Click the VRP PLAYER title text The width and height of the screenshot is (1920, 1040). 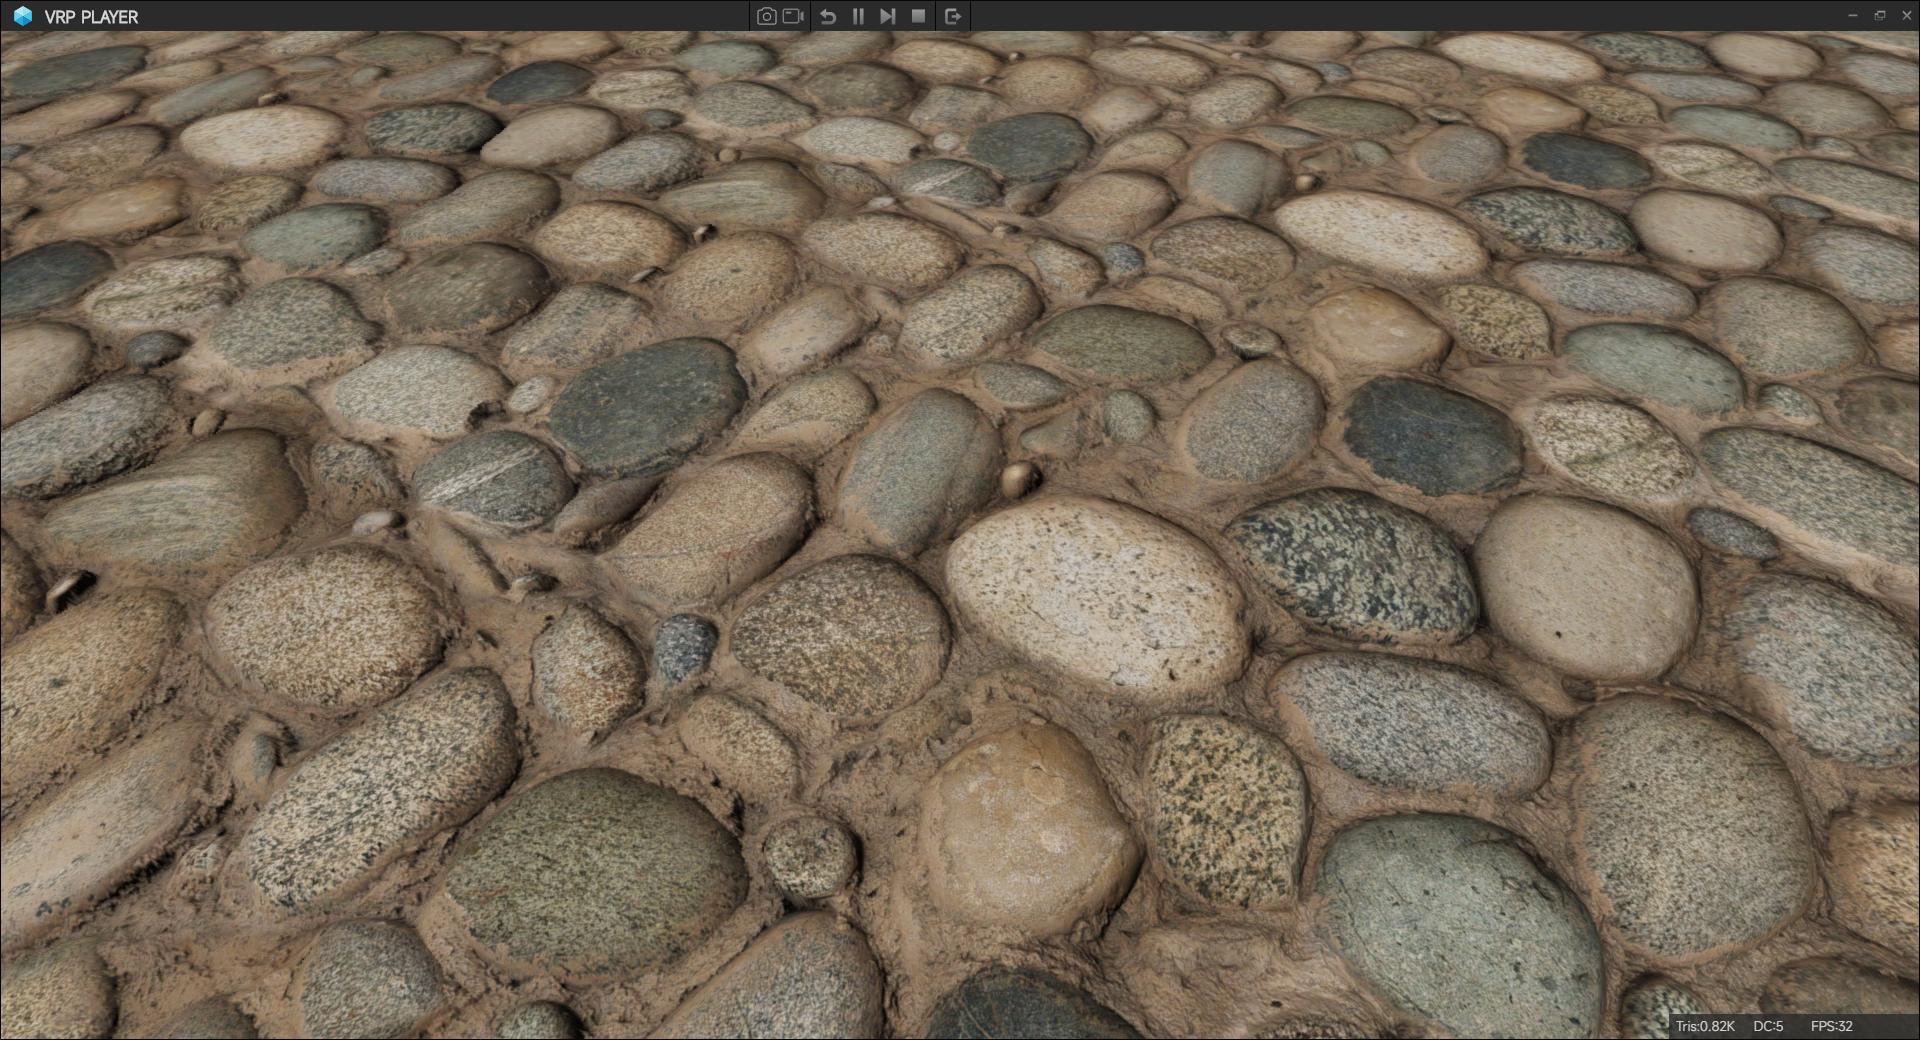(91, 17)
